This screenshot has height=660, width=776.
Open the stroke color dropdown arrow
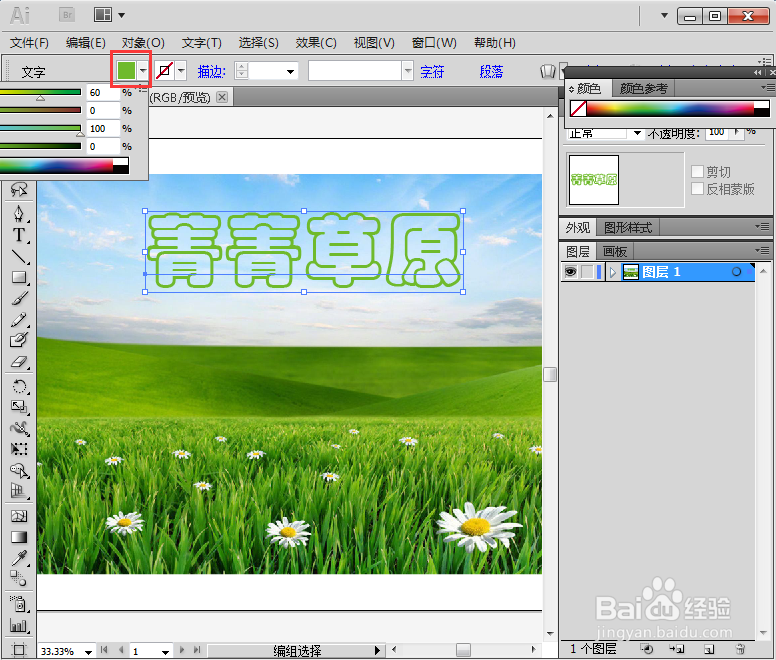point(181,71)
